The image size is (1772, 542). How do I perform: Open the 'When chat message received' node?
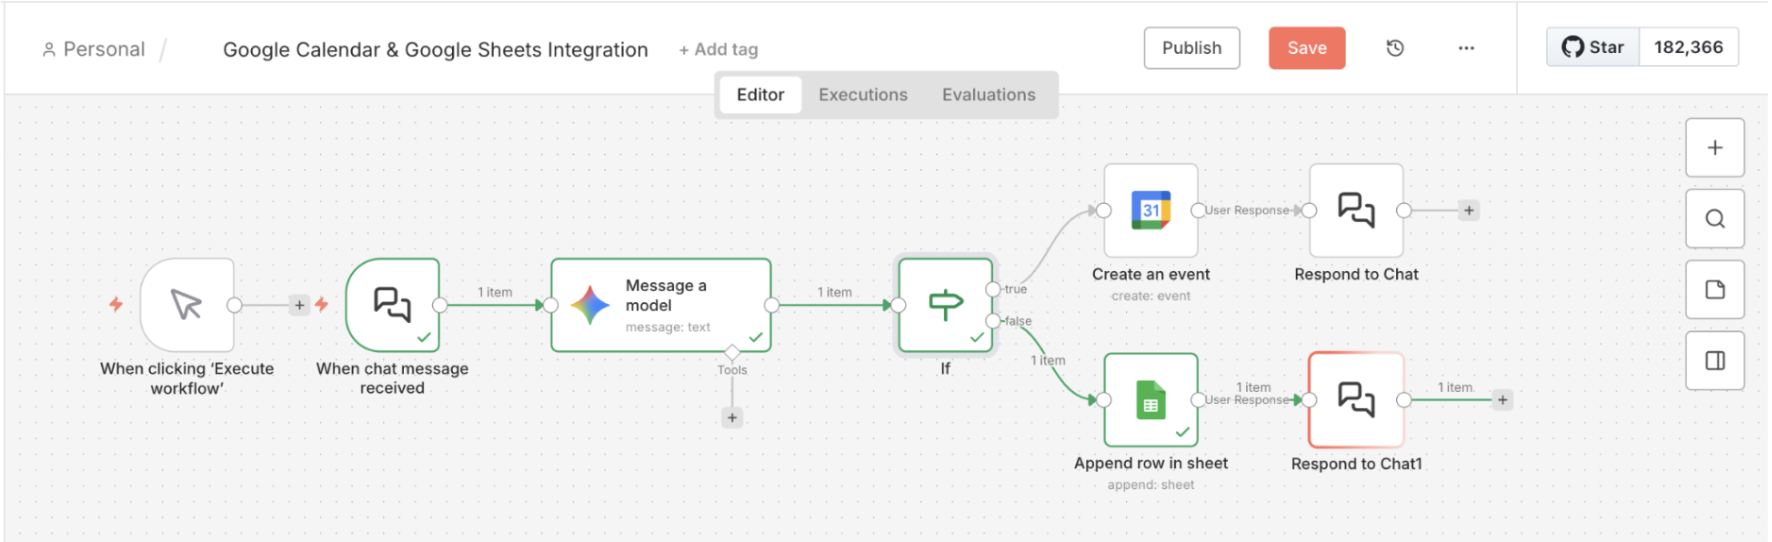pyautogui.click(x=392, y=305)
